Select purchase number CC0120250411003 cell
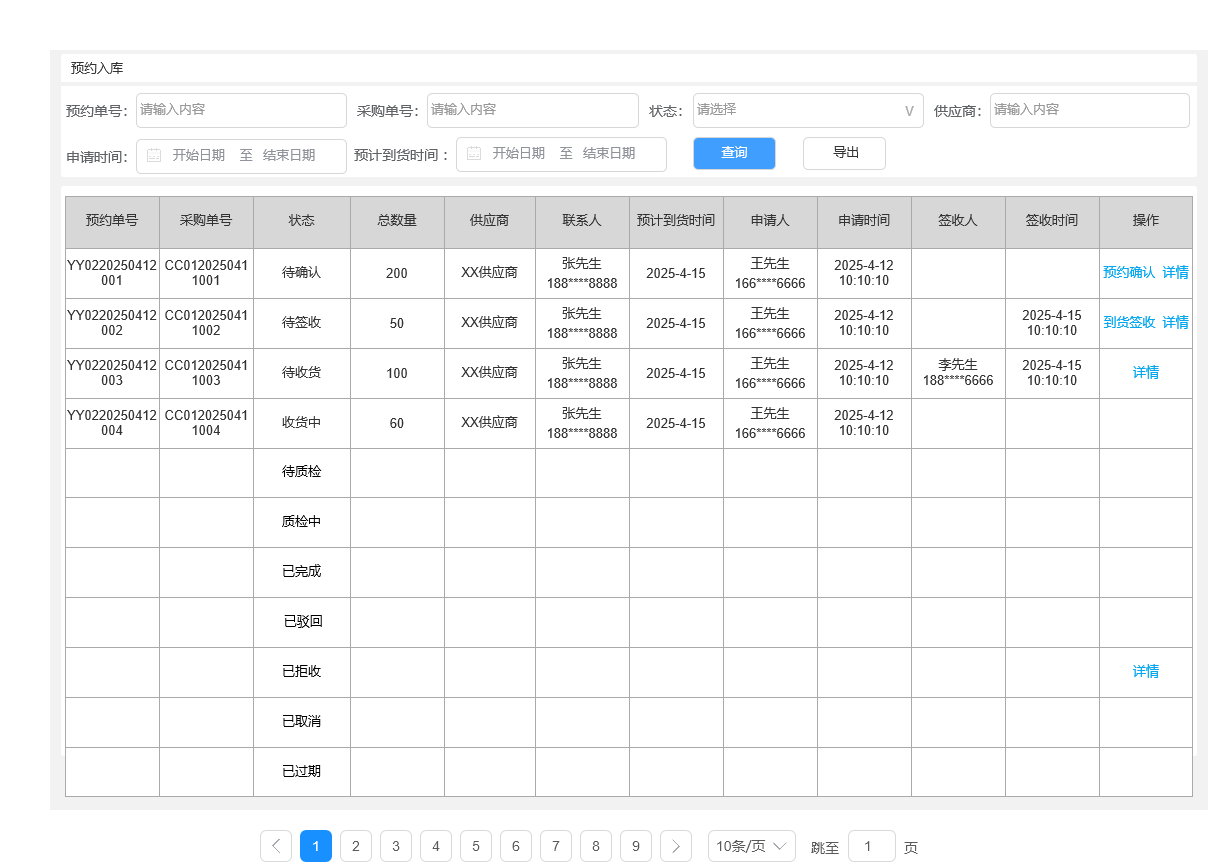 point(206,373)
